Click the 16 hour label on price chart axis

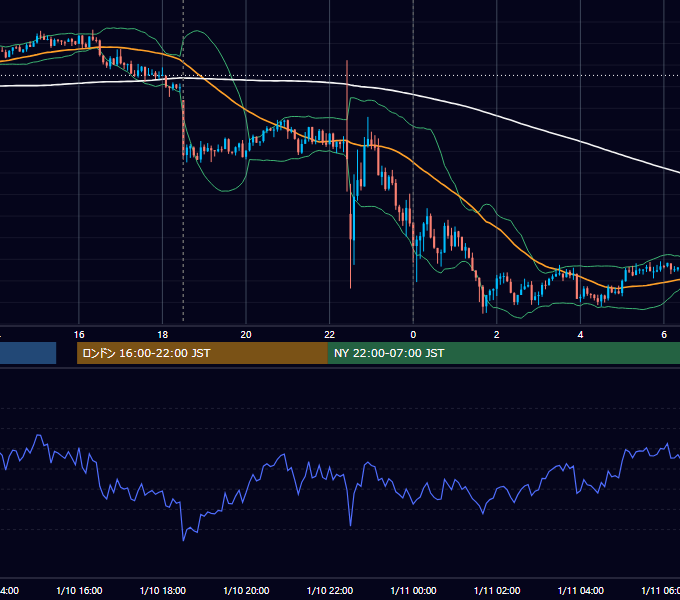[79, 335]
